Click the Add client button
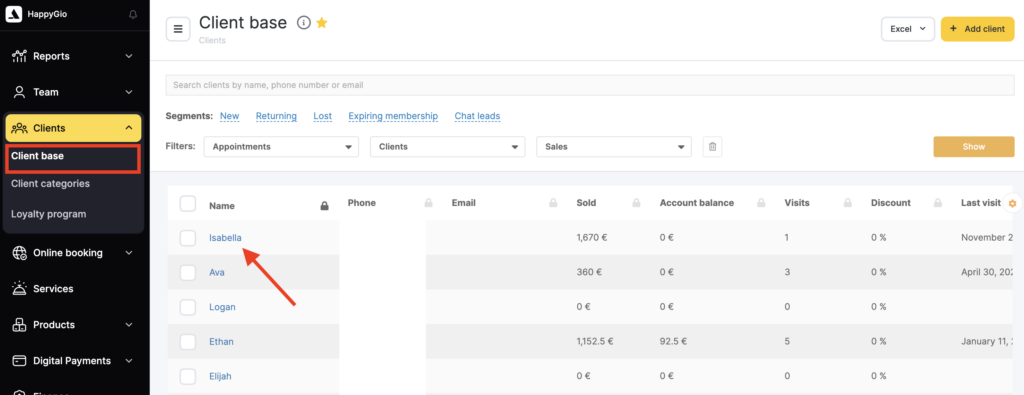Screen dimensions: 1024x395 click(x=978, y=29)
